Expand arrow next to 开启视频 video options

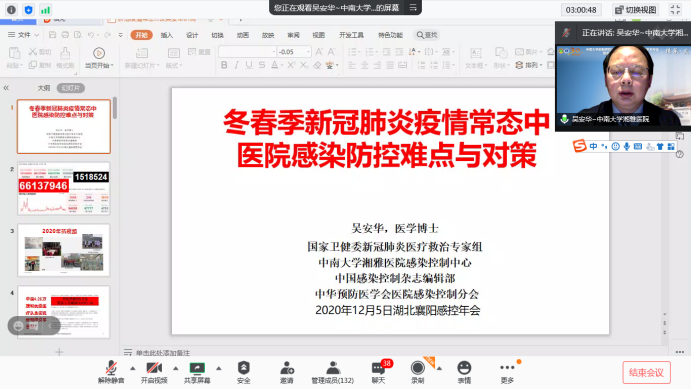tap(176, 368)
